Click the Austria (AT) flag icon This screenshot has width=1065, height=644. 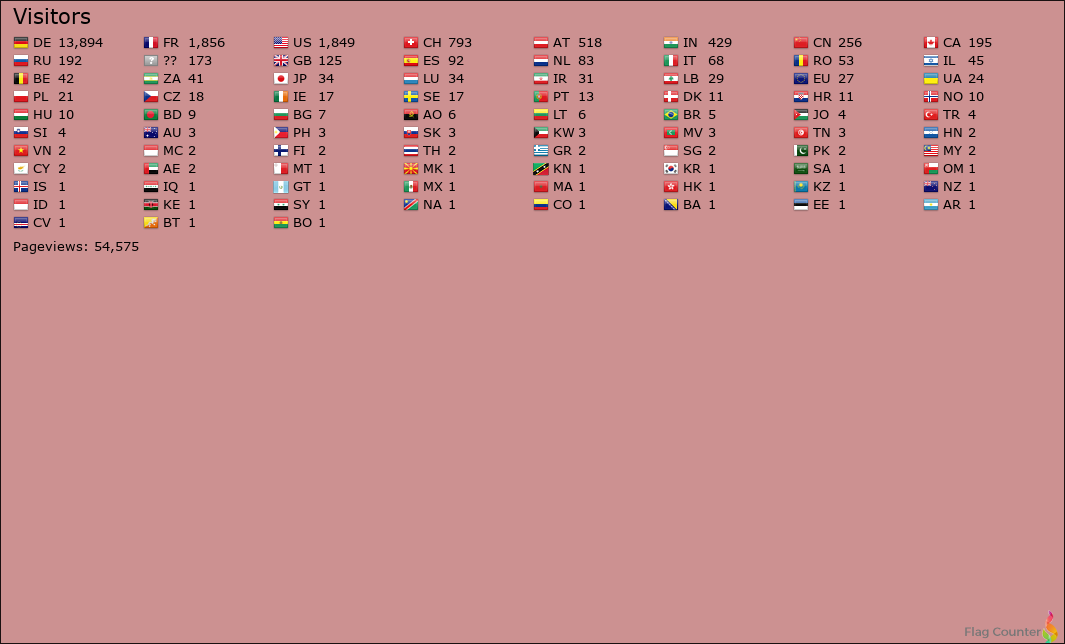[540, 43]
